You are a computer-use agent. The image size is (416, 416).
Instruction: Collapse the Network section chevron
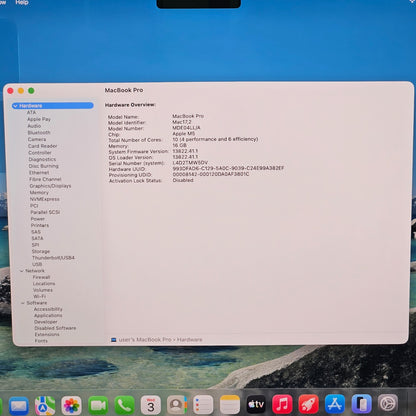(x=22, y=271)
